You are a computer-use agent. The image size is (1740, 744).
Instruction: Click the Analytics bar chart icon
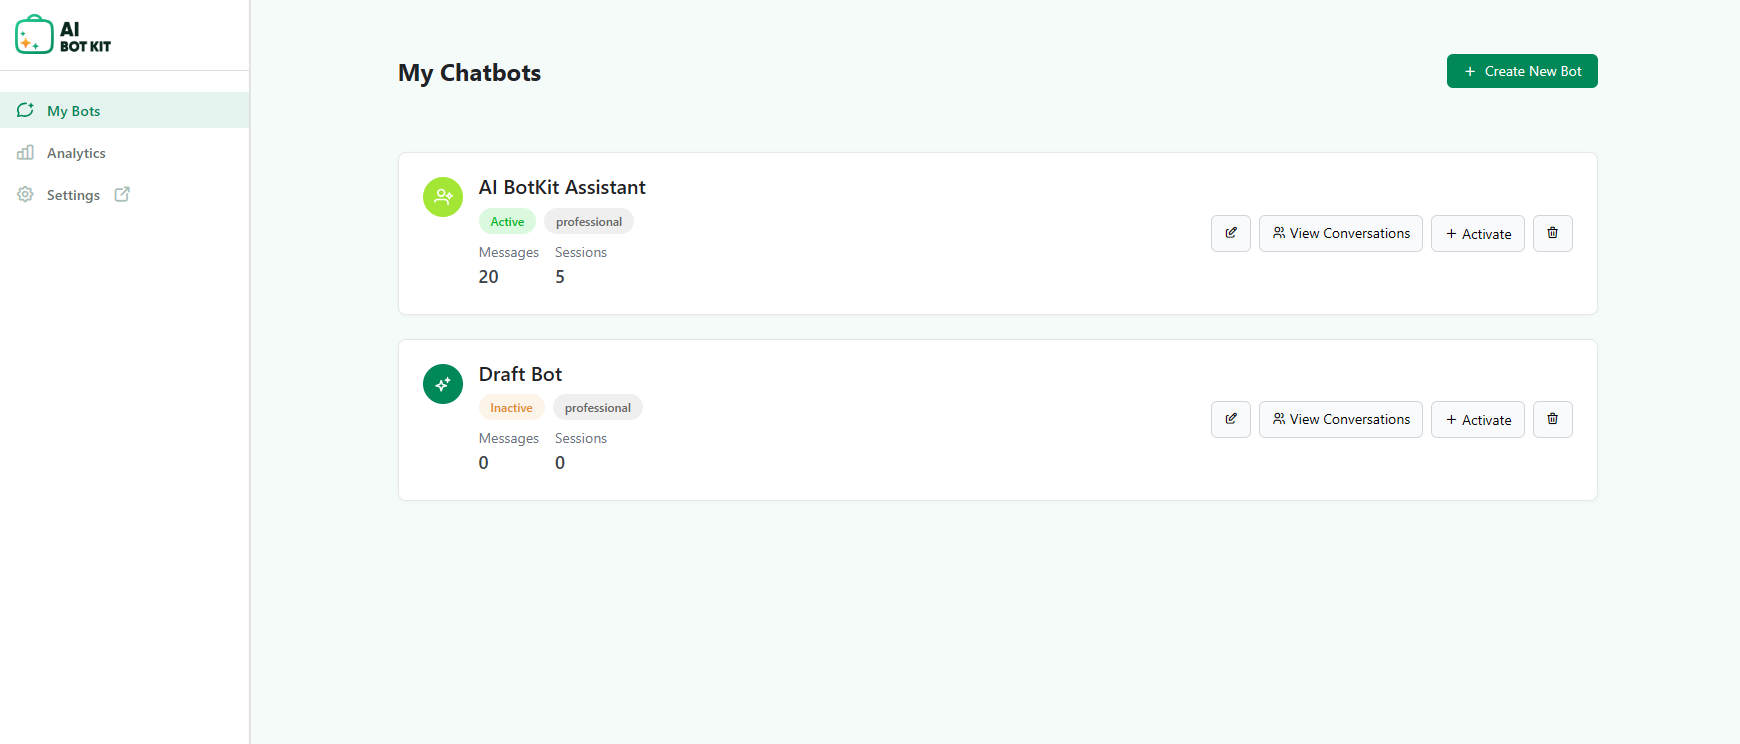pyautogui.click(x=25, y=152)
